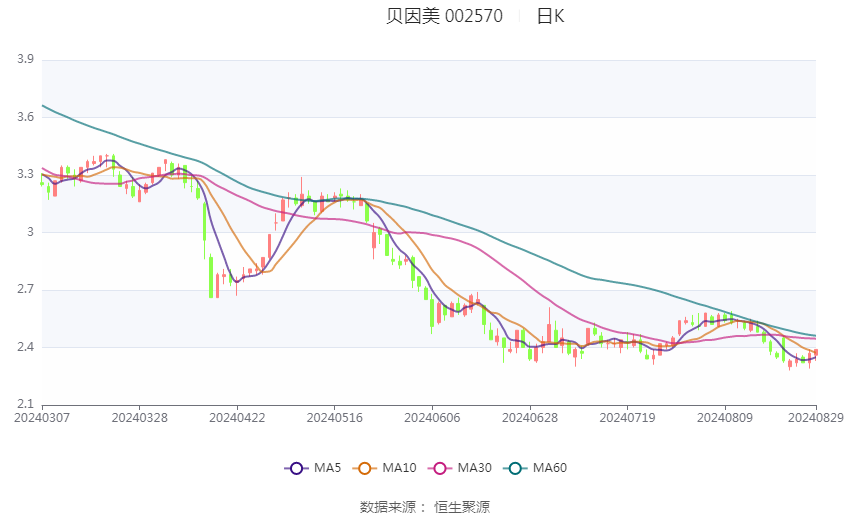Hide the MA60 legend series
Screen dimensions: 850x517
516,468
